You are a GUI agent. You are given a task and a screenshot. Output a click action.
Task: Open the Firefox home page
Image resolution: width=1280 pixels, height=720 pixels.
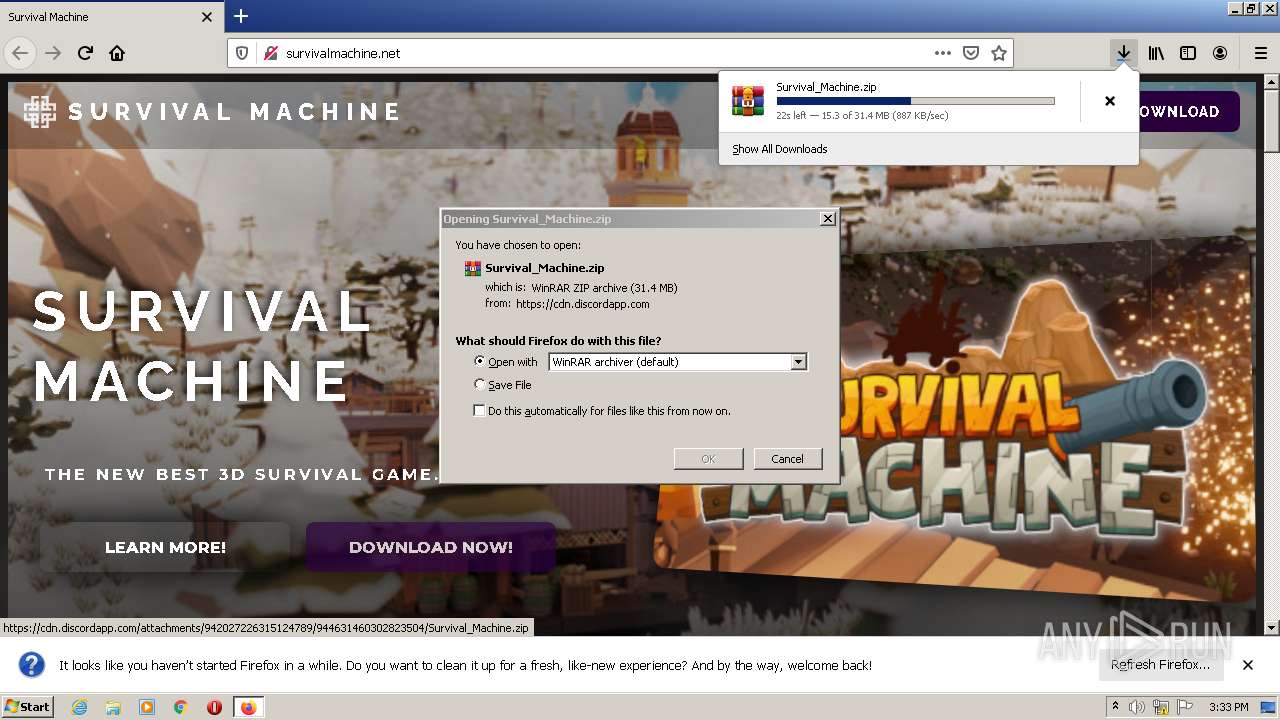pyautogui.click(x=117, y=53)
